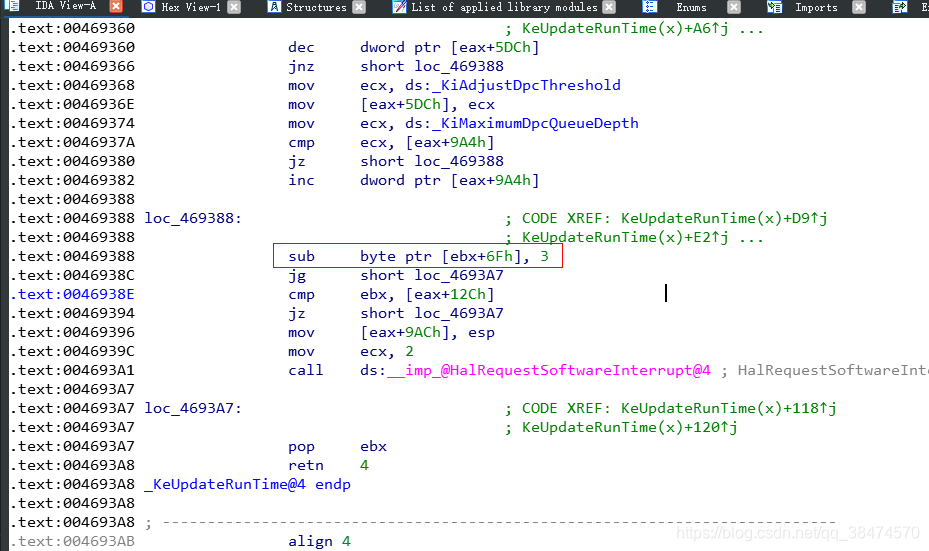The height and width of the screenshot is (551, 929).
Task: Click the '[eax+5DCh], ecx' operand
Action: [x=427, y=104]
